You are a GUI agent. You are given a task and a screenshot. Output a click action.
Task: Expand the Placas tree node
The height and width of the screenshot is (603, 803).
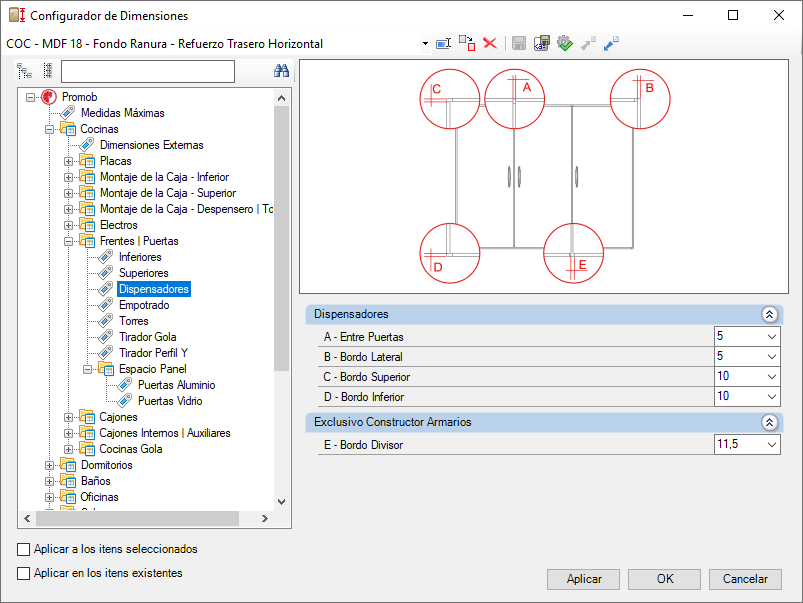[x=68, y=161]
